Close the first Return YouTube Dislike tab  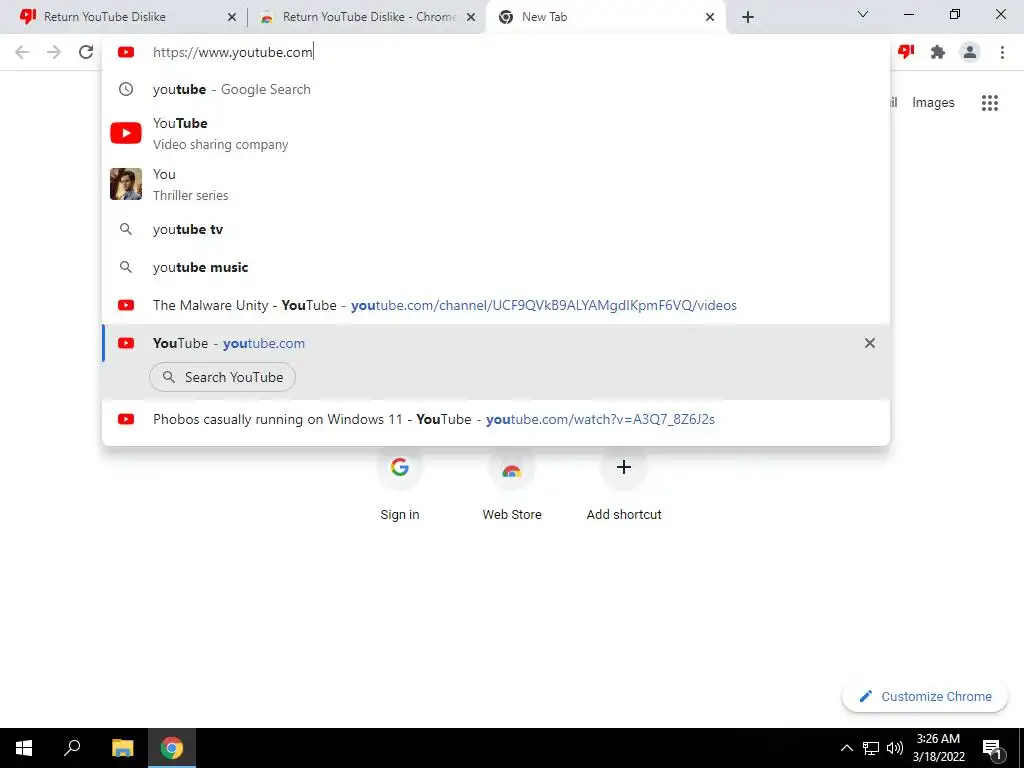point(231,17)
